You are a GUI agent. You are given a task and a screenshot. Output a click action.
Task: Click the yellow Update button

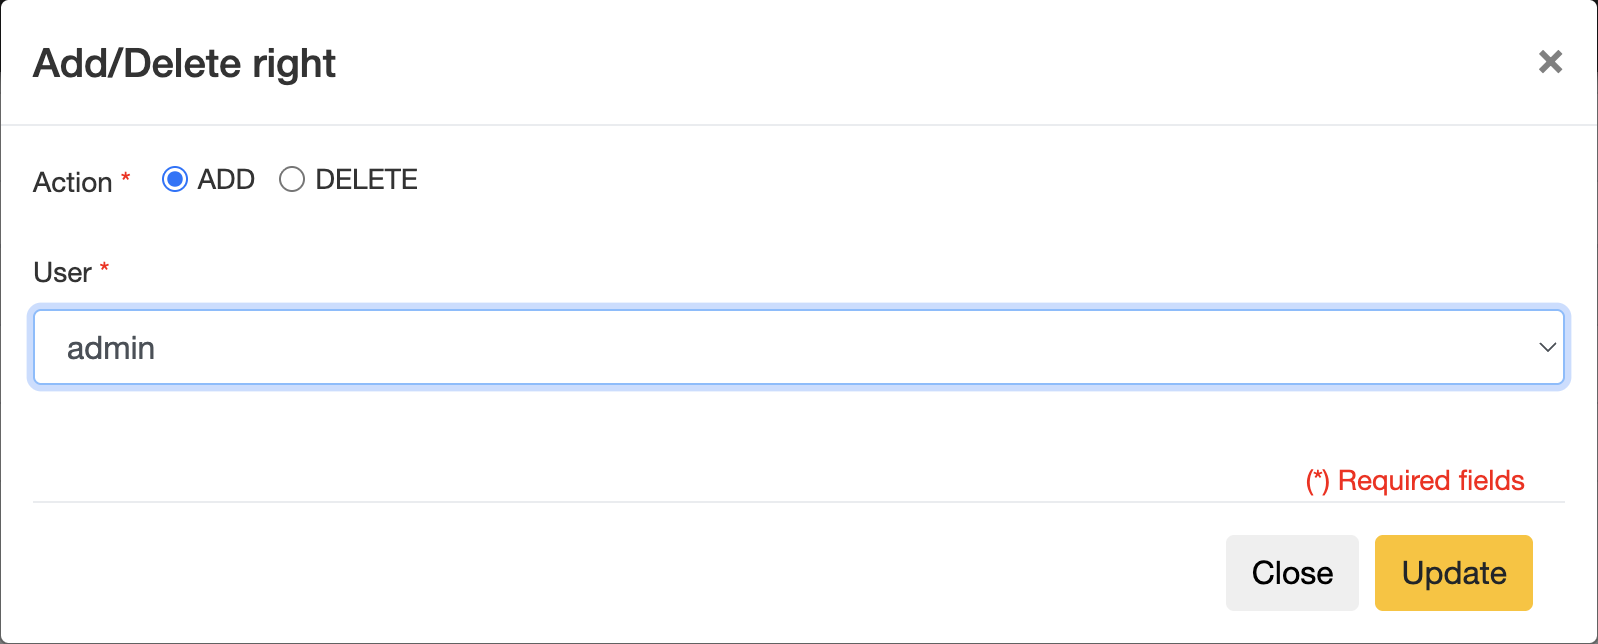1453,572
